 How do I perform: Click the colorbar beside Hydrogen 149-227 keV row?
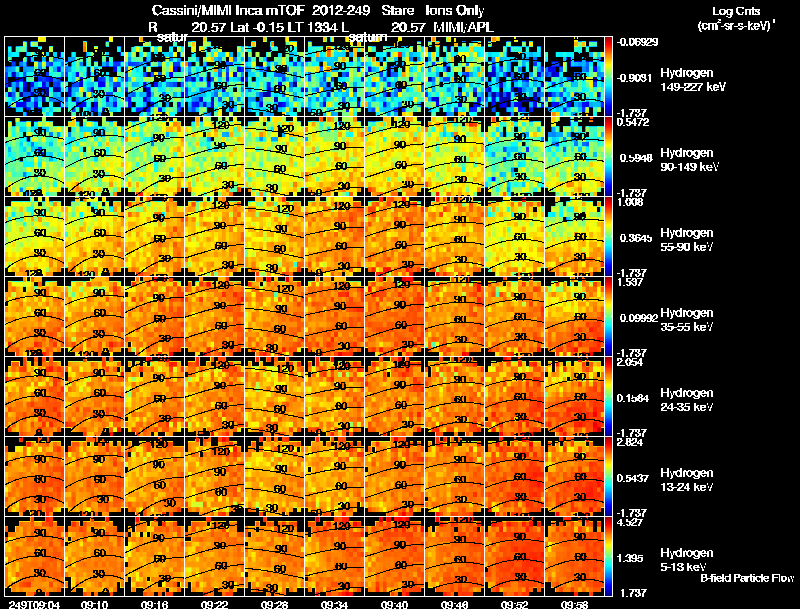[608, 77]
